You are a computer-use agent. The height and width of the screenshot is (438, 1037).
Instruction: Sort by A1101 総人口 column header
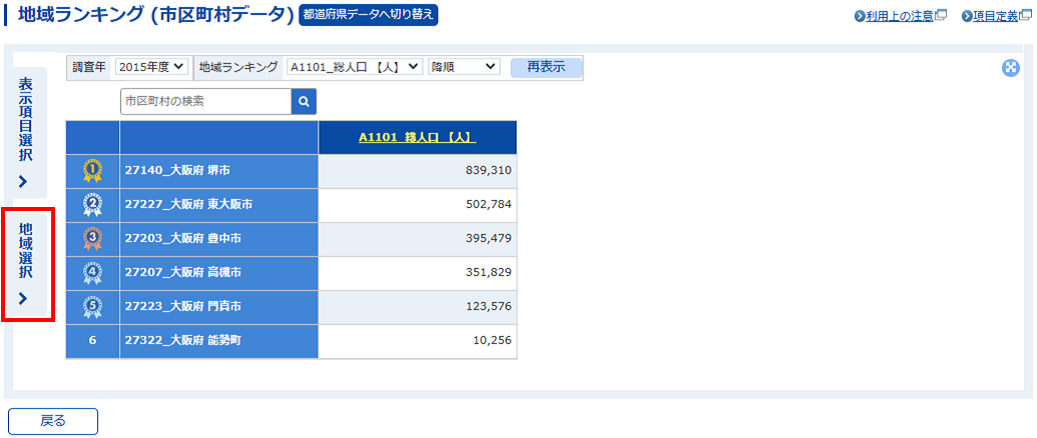pos(417,138)
